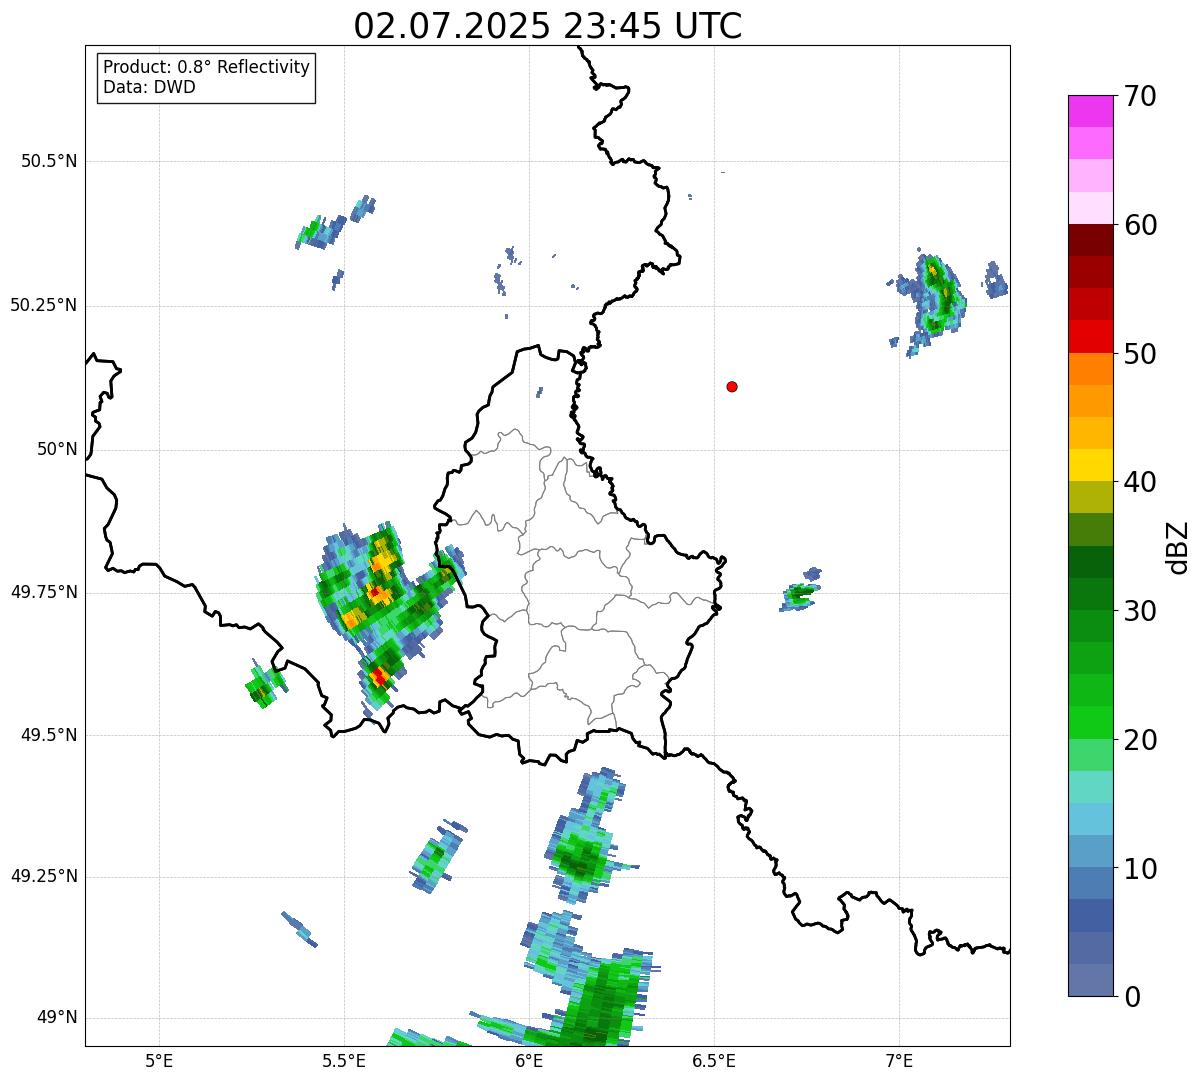The height and width of the screenshot is (1081, 1202).
Task: Click the 5.5°E longitude label
Action: (x=344, y=1060)
